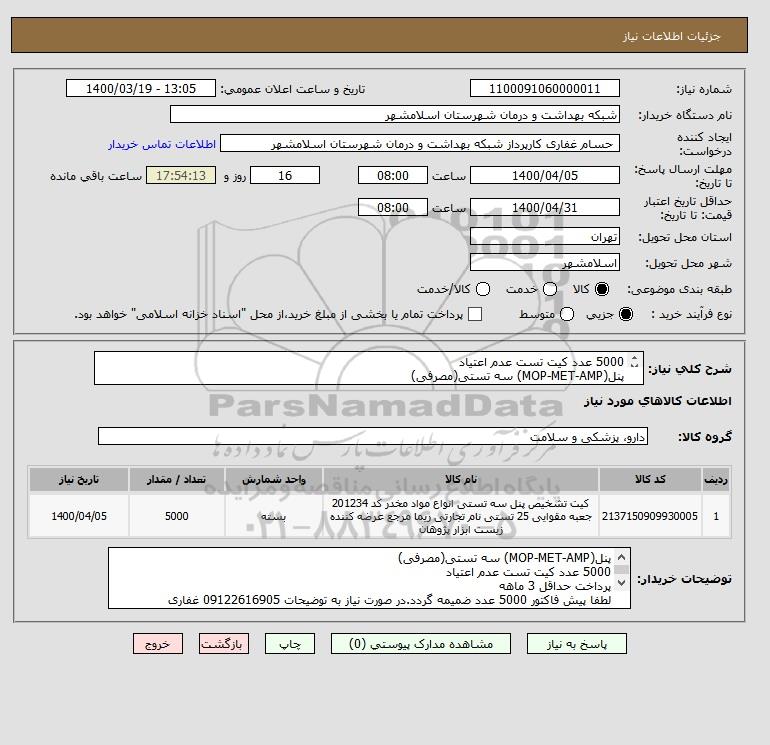
Task: Click the تاریخ نیاز column header
Action: click(79, 479)
